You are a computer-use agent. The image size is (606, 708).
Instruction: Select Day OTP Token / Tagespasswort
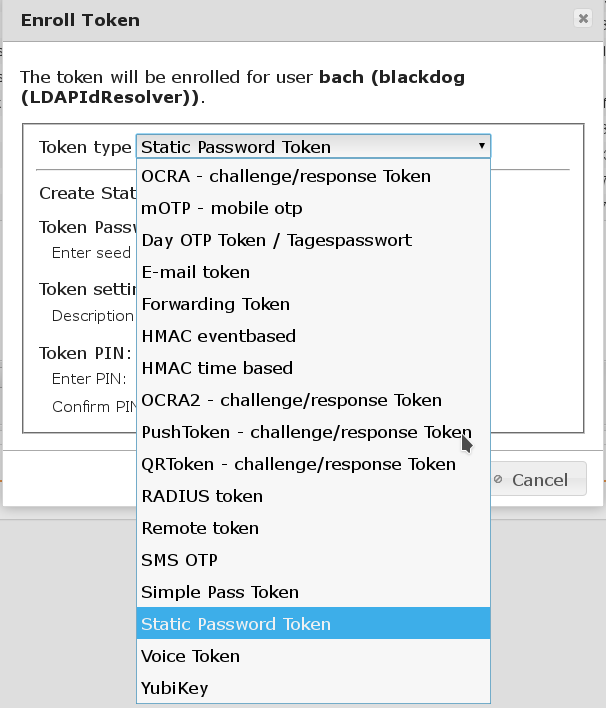click(276, 240)
